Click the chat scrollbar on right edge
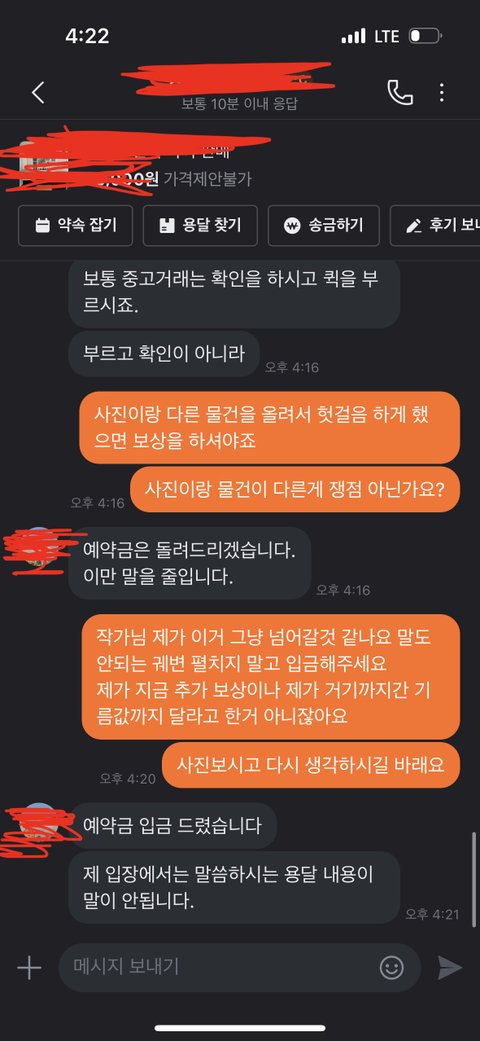The height and width of the screenshot is (1041, 480). 473,880
